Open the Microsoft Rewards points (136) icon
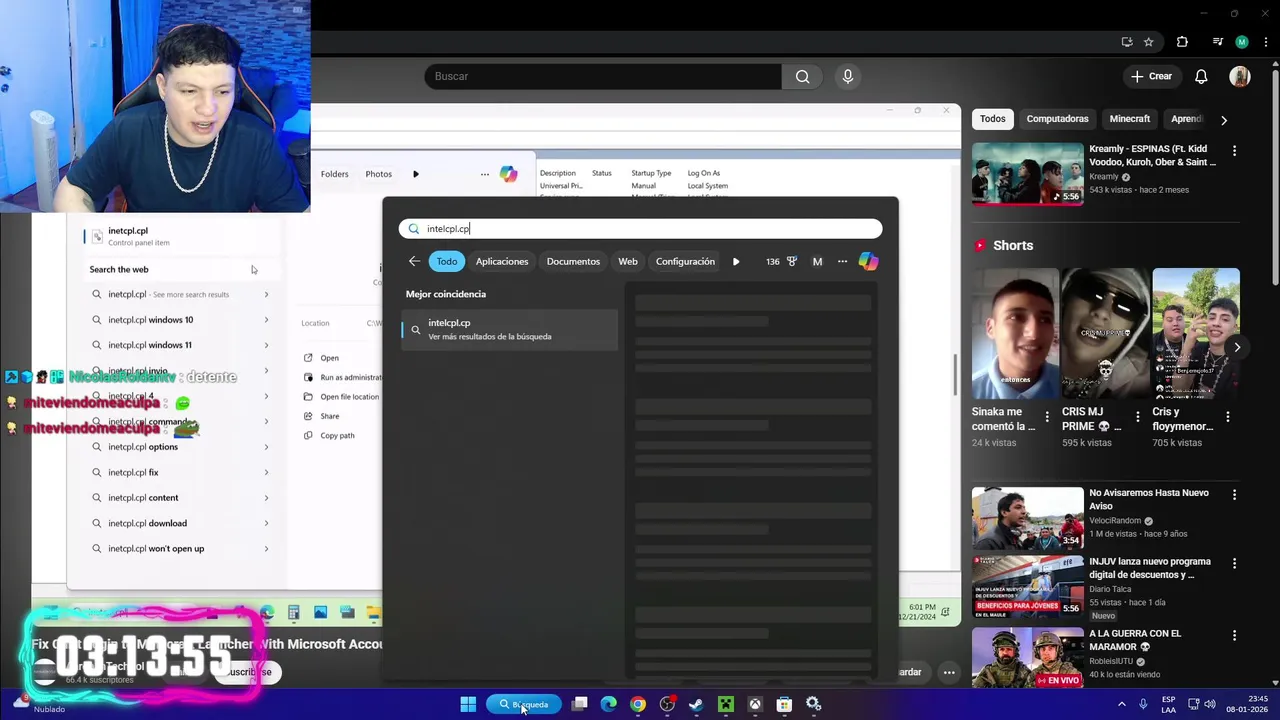 [780, 261]
